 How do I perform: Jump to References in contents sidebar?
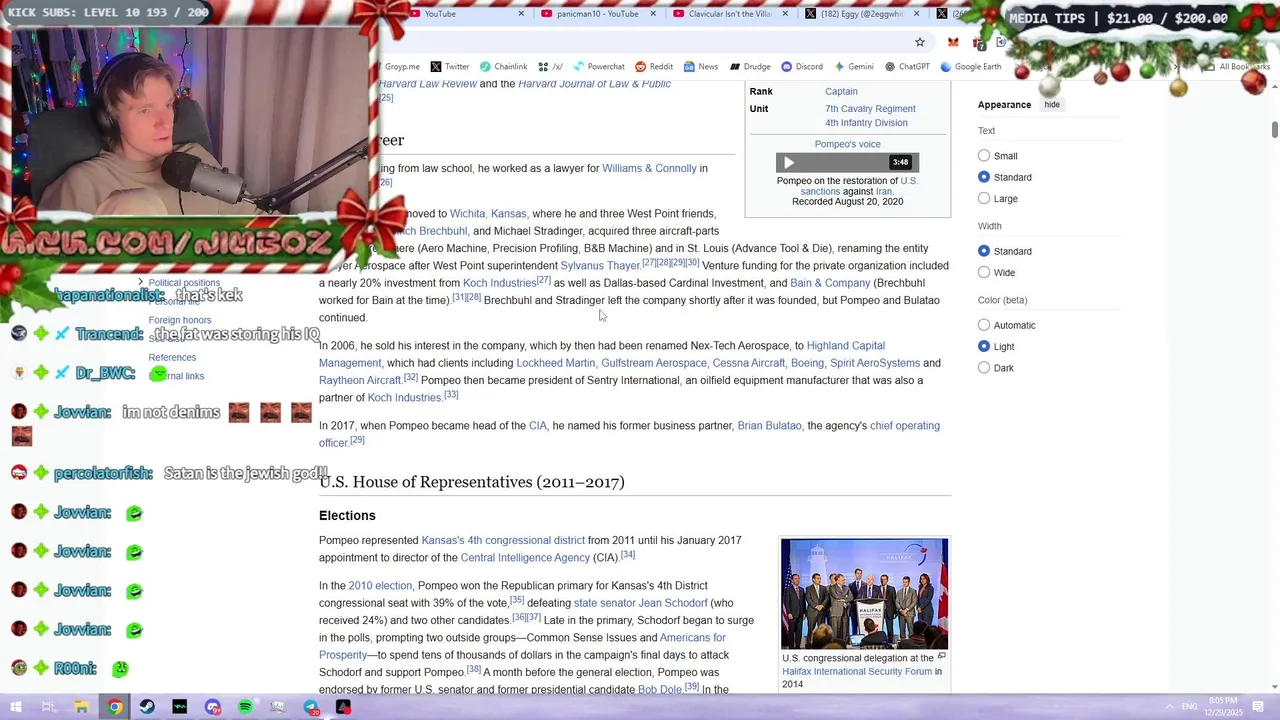(x=172, y=357)
